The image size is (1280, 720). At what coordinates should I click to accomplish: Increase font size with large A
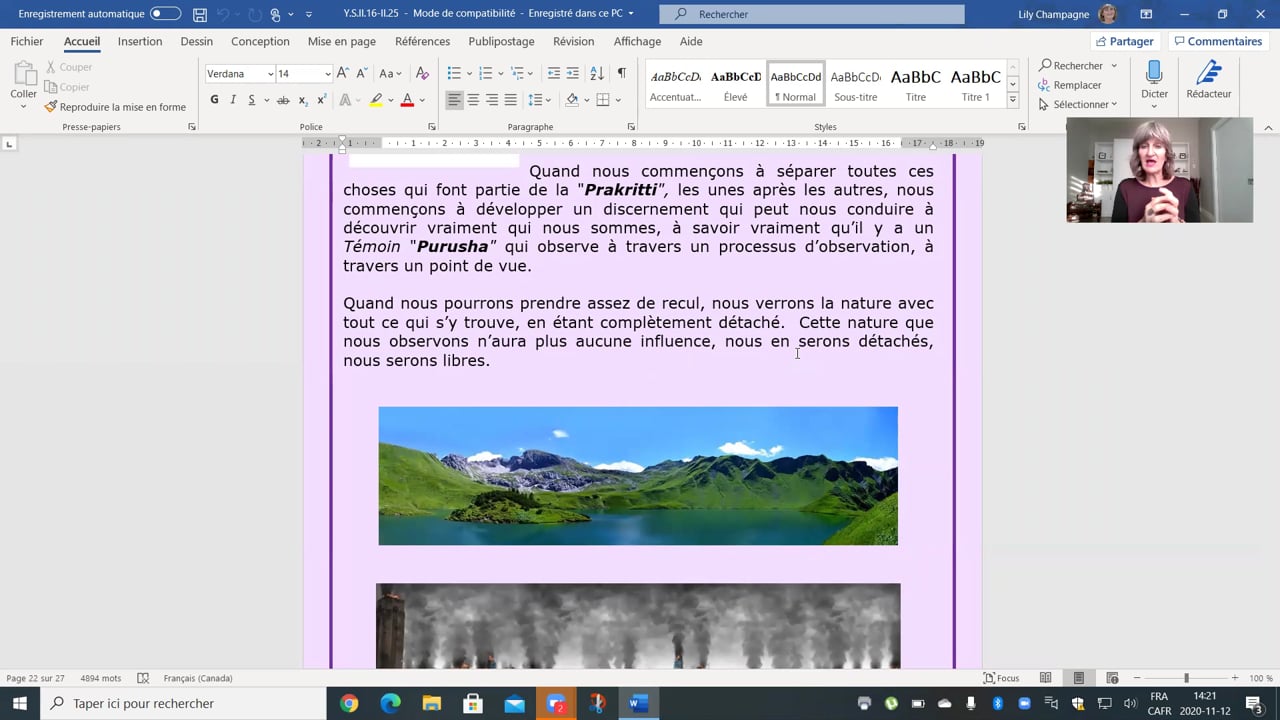pyautogui.click(x=342, y=73)
